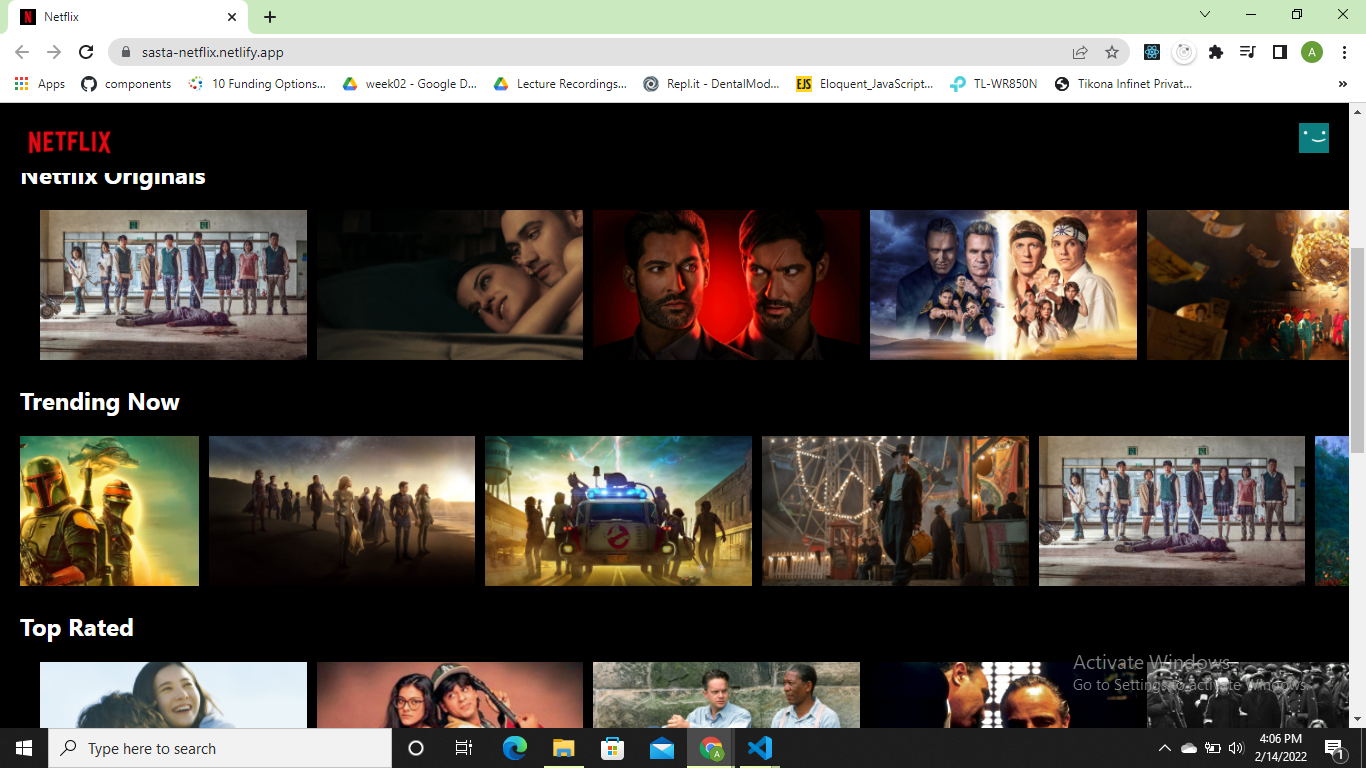The image size is (1366, 768).
Task: Select the Netflix browser tab
Action: [x=129, y=17]
